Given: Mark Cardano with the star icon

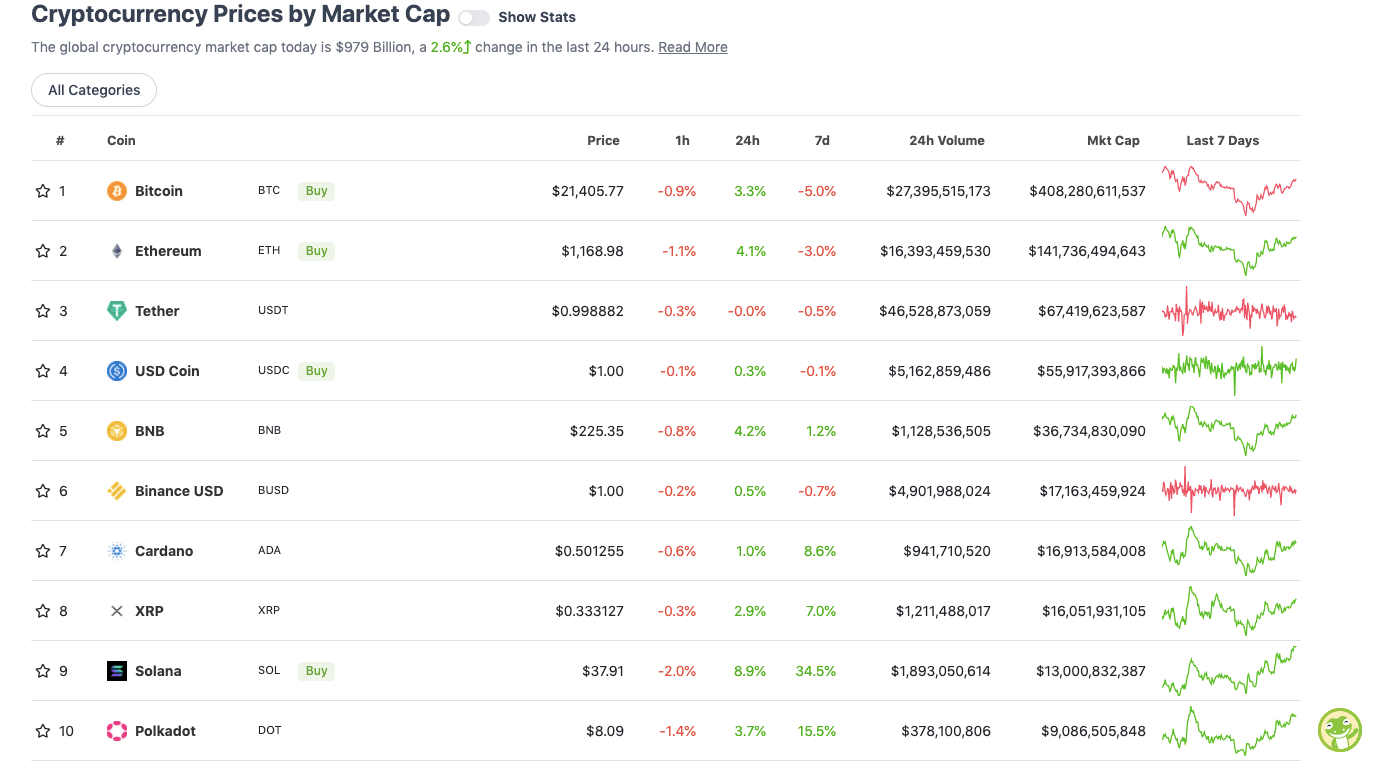Looking at the screenshot, I should tap(43, 551).
